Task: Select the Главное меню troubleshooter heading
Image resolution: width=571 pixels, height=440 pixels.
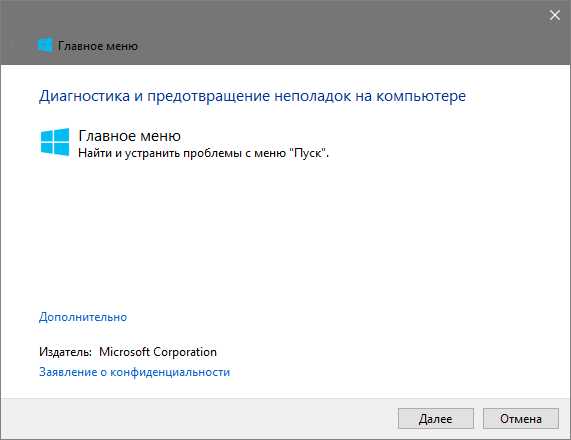Action: pyautogui.click(x=130, y=136)
